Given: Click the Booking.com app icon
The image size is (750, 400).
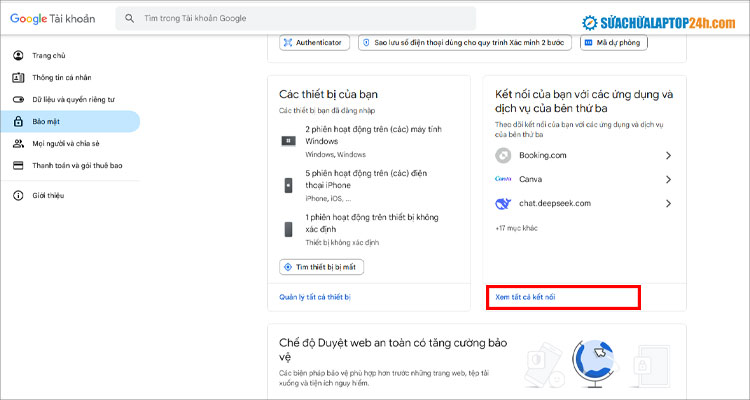Looking at the screenshot, I should [x=503, y=156].
